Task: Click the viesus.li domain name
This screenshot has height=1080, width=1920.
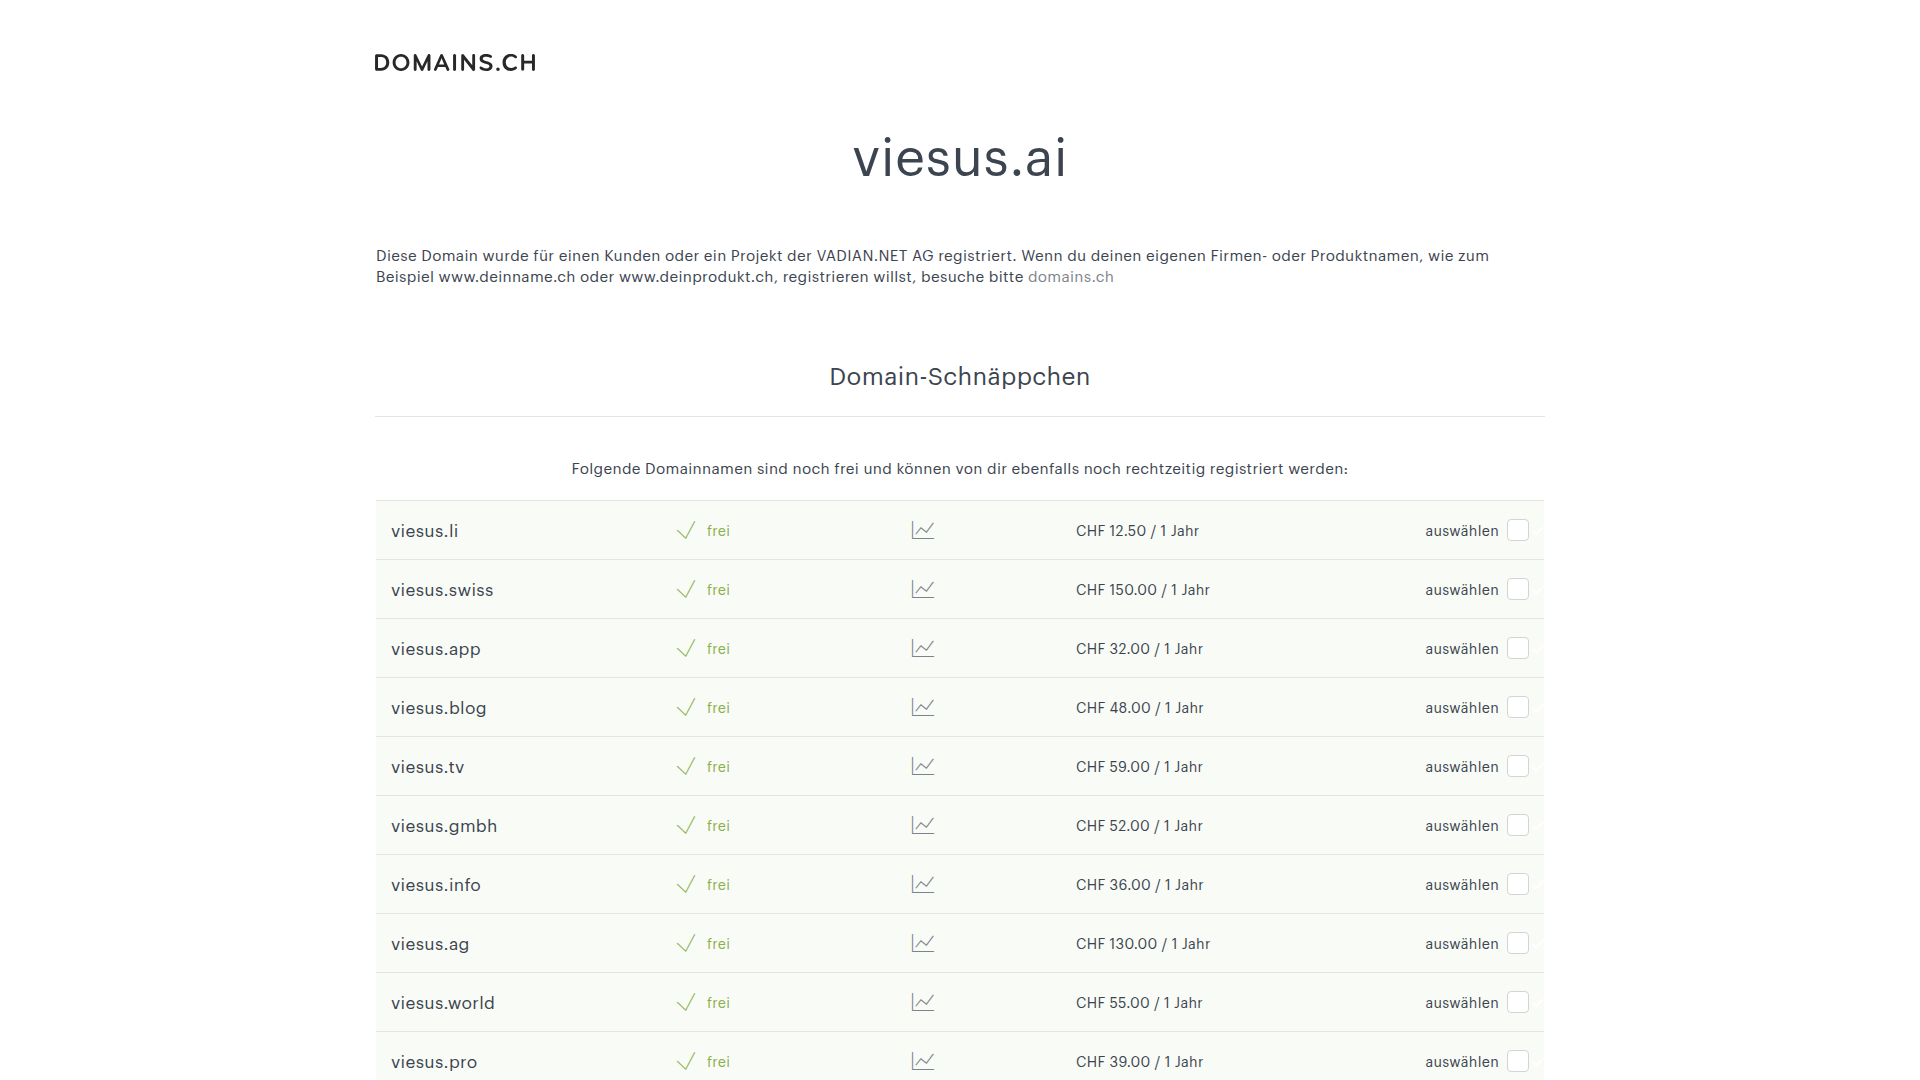Action: coord(424,531)
